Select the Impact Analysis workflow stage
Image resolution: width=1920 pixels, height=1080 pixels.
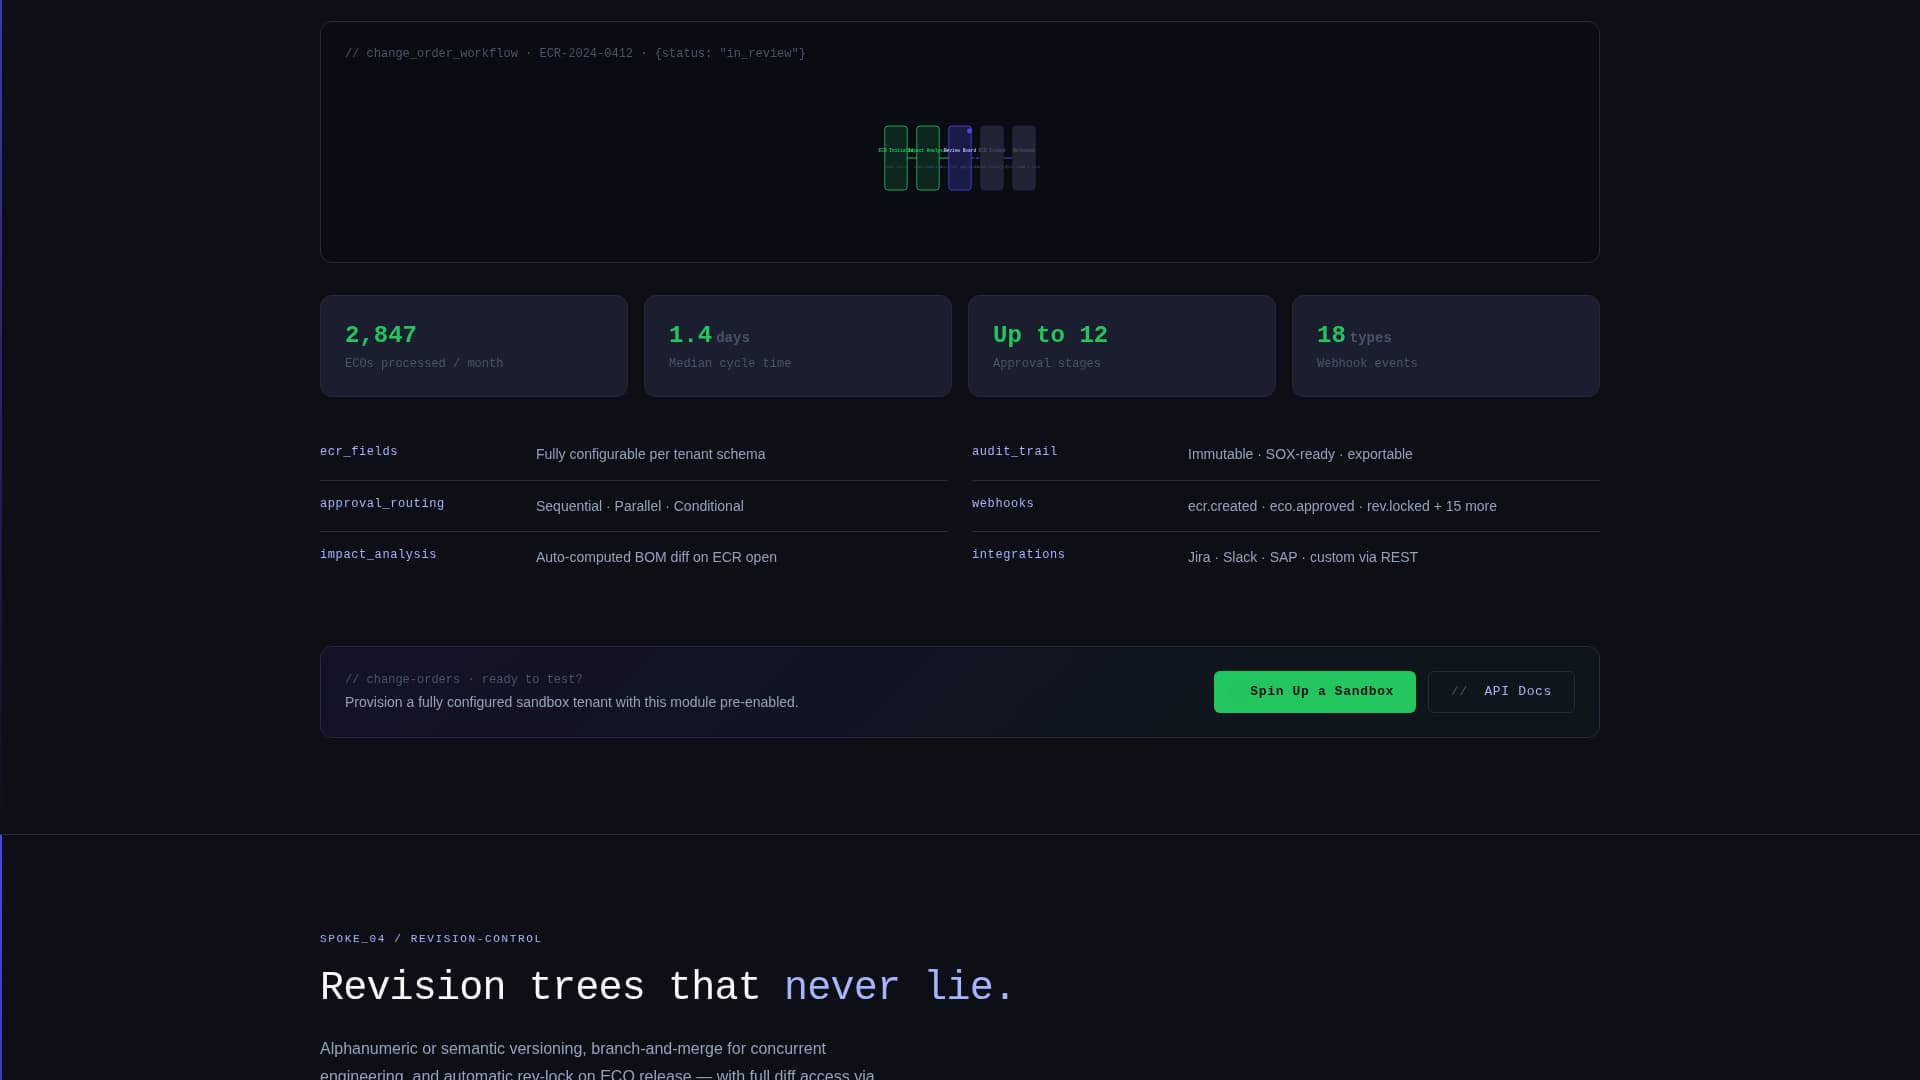[x=928, y=158]
